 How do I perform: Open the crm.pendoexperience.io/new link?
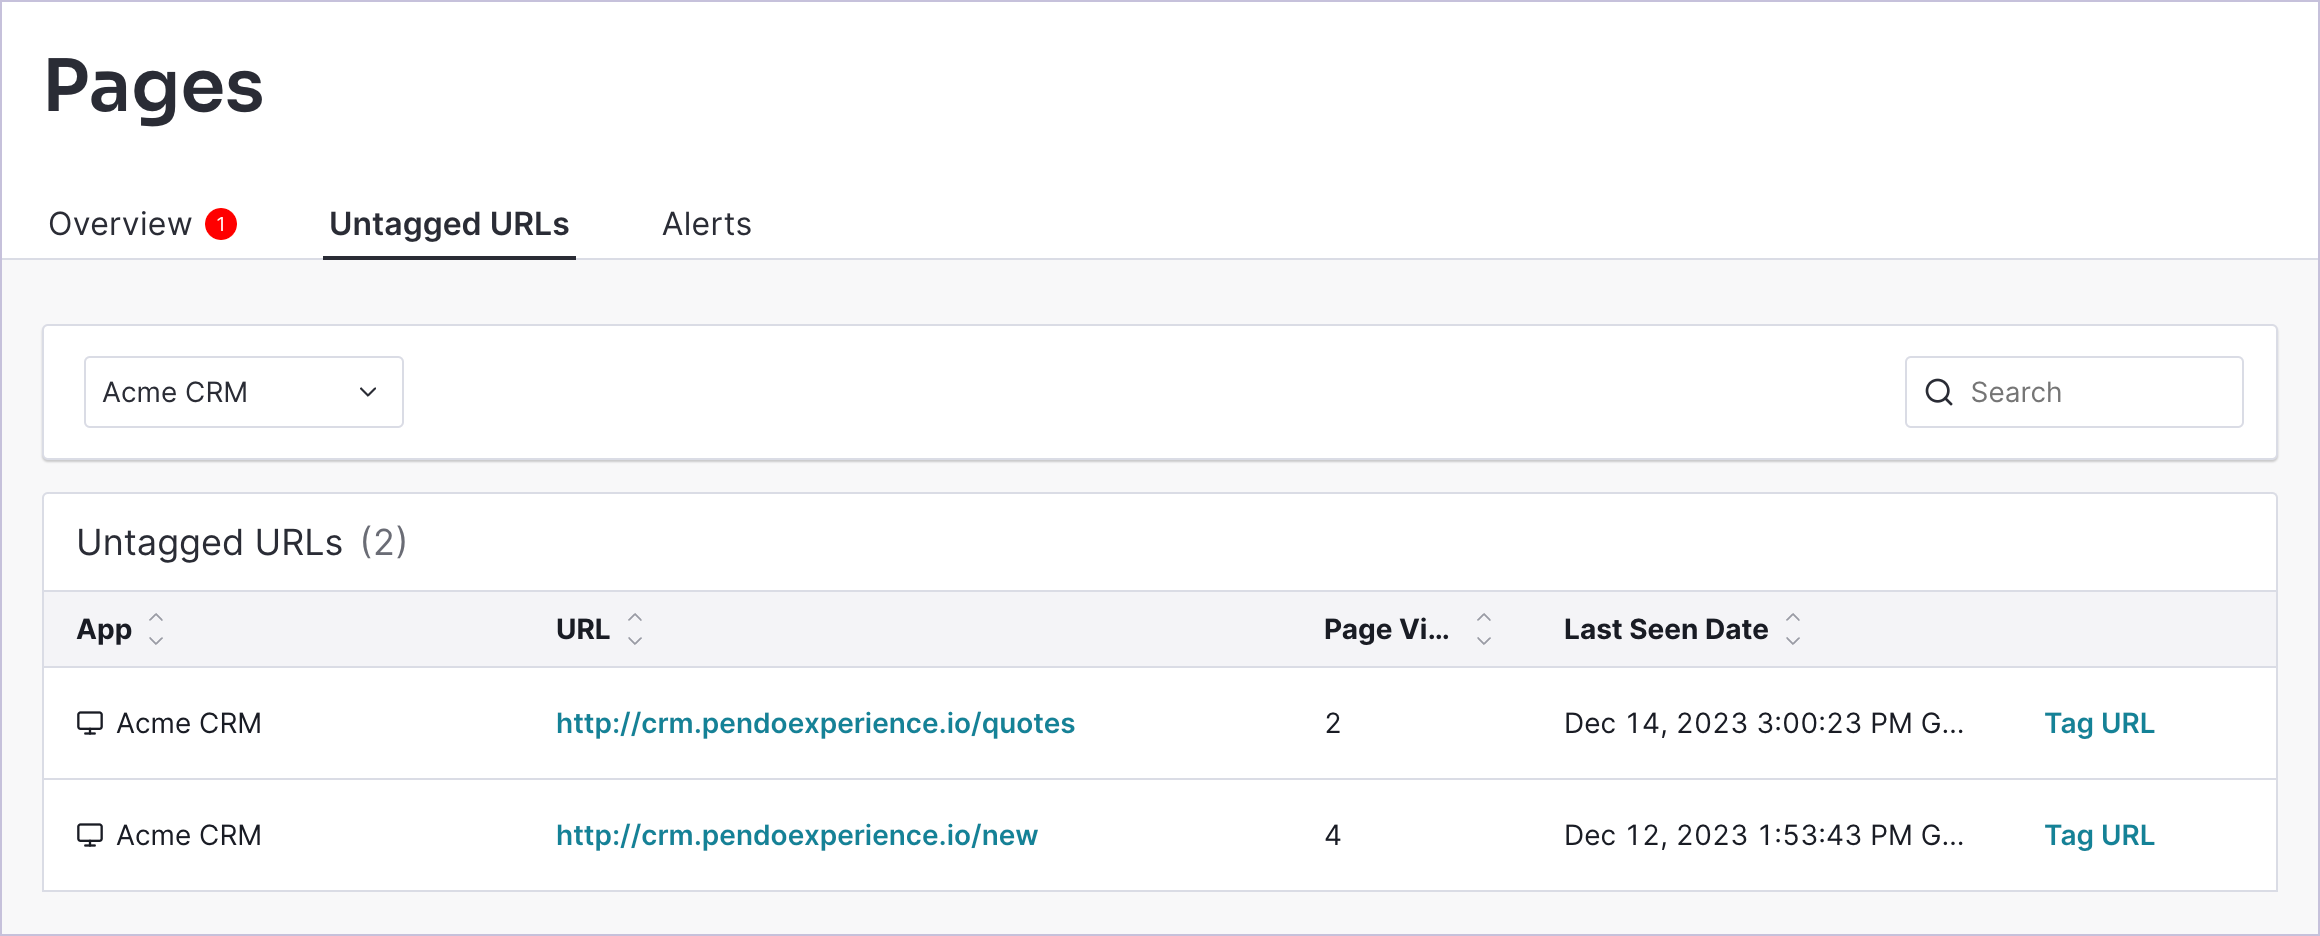797,835
